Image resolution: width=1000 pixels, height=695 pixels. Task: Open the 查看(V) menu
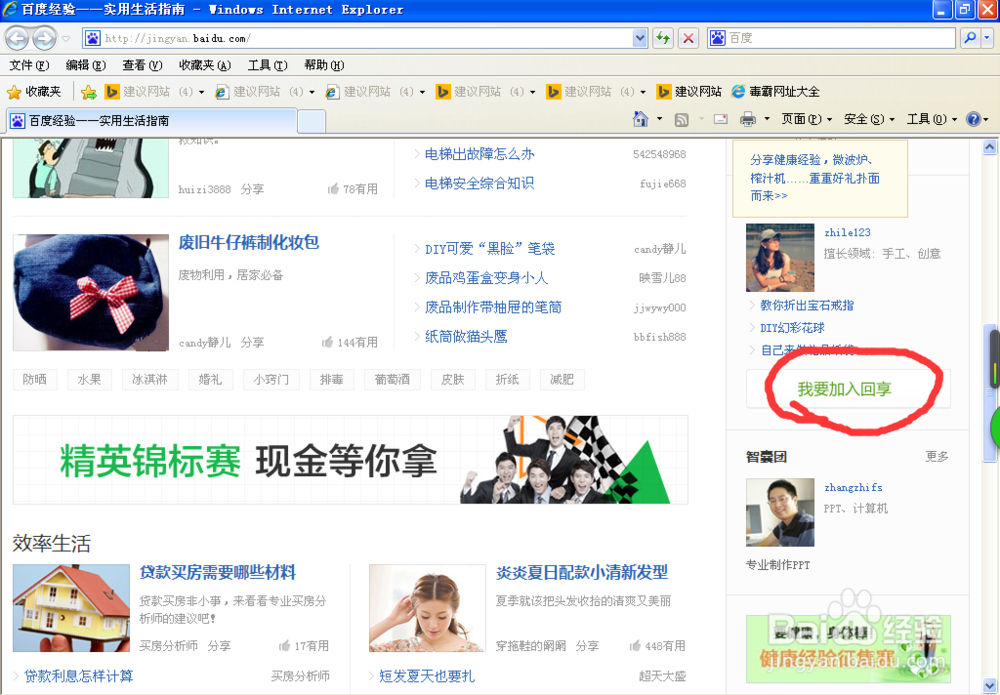tap(142, 65)
